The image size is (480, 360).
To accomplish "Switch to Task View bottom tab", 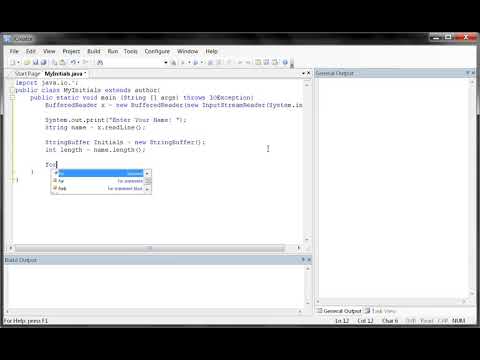I will pyautogui.click(x=380, y=311).
